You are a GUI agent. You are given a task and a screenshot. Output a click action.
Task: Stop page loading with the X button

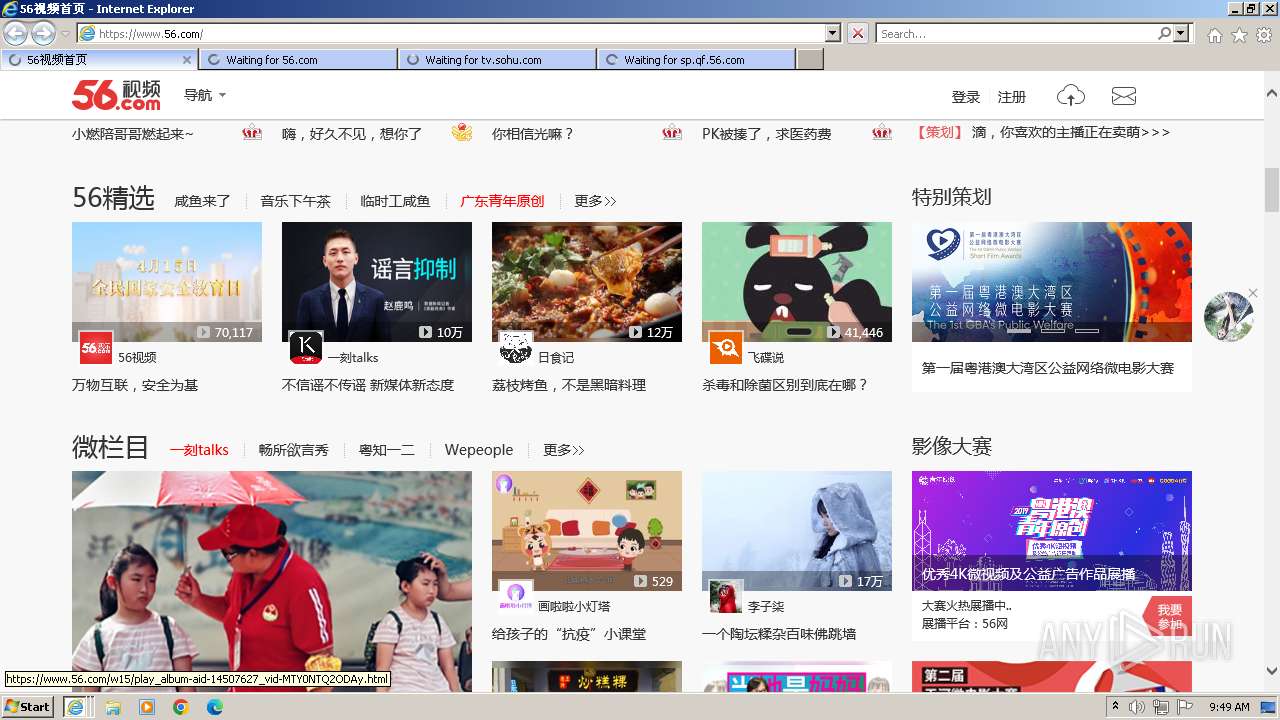click(858, 33)
